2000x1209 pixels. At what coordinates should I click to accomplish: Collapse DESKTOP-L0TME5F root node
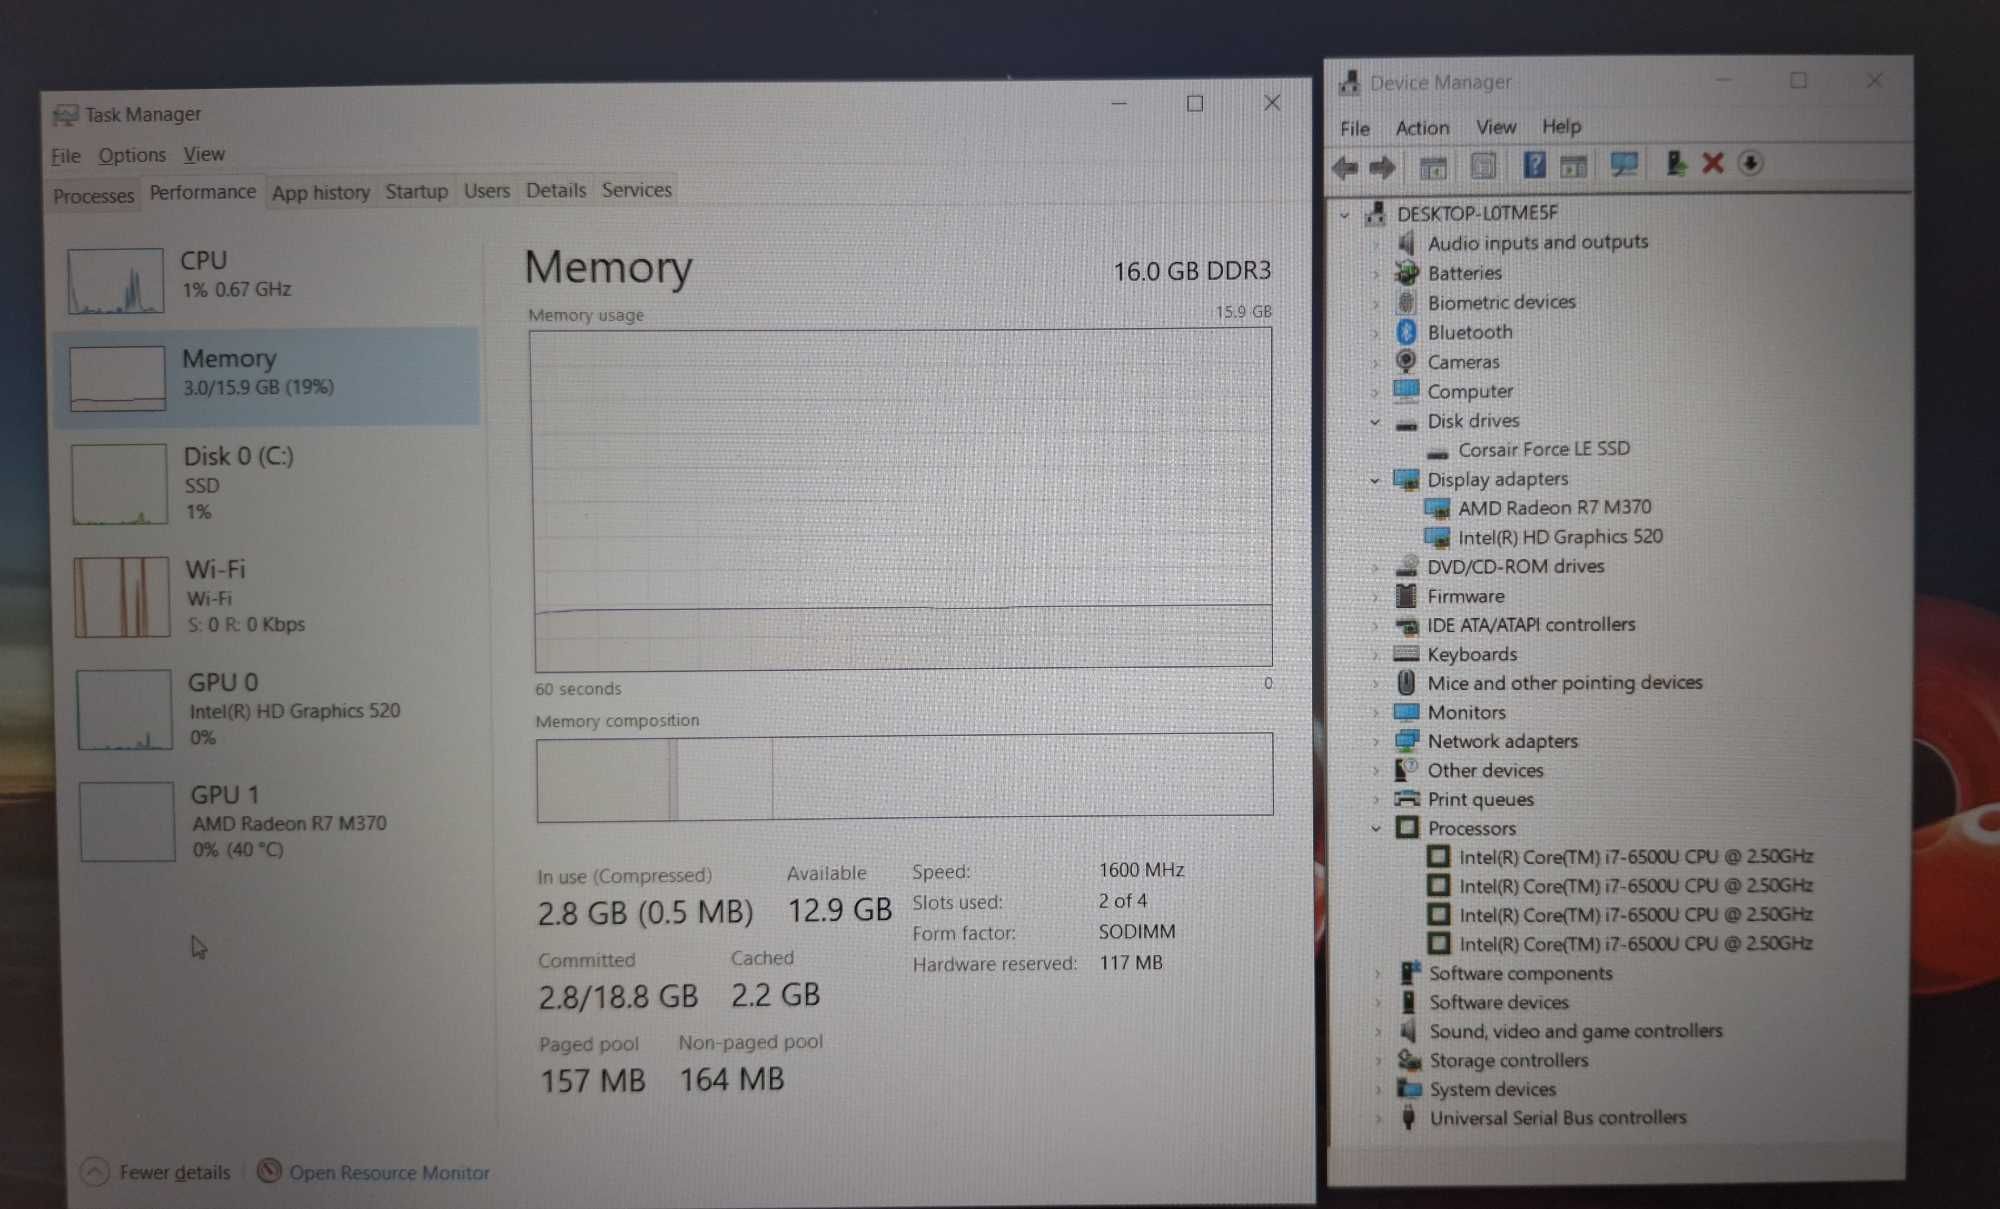(1345, 215)
